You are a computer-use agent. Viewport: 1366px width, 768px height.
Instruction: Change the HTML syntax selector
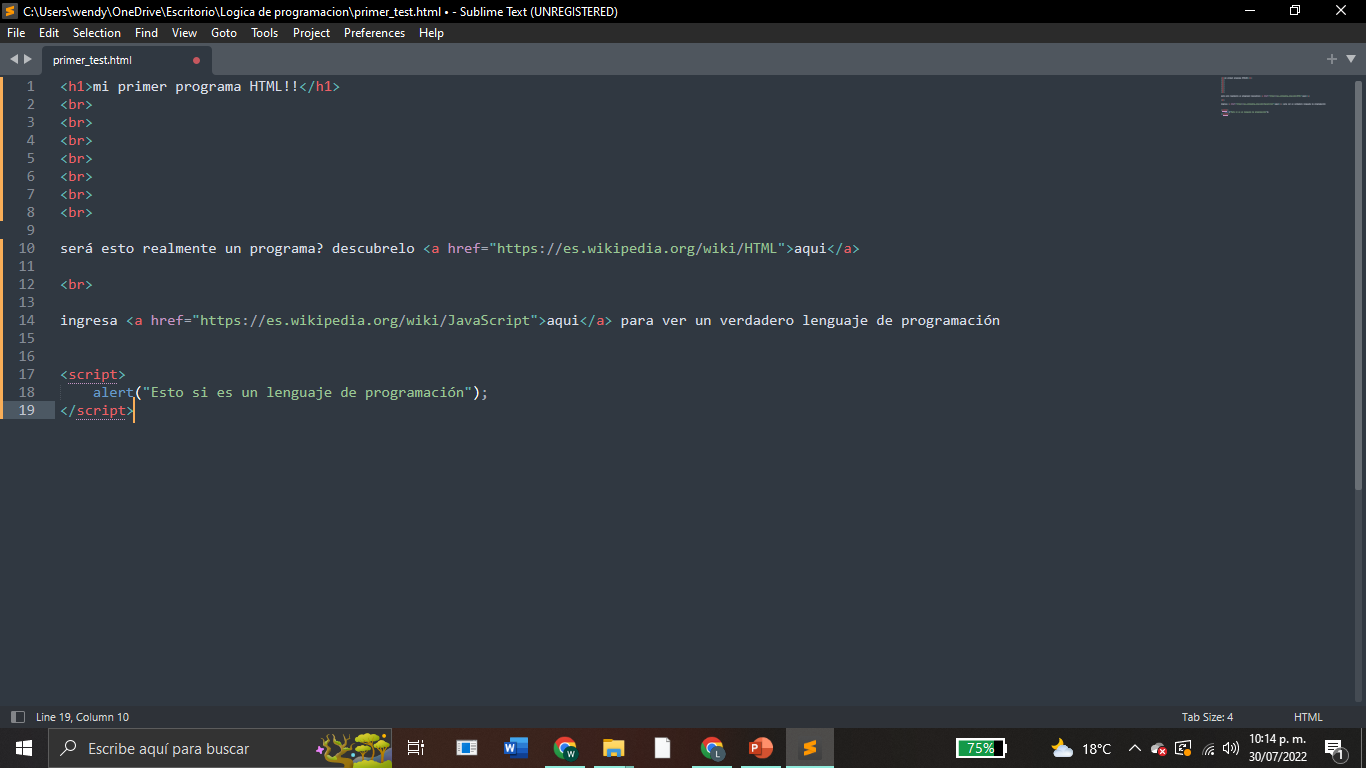tap(1308, 717)
